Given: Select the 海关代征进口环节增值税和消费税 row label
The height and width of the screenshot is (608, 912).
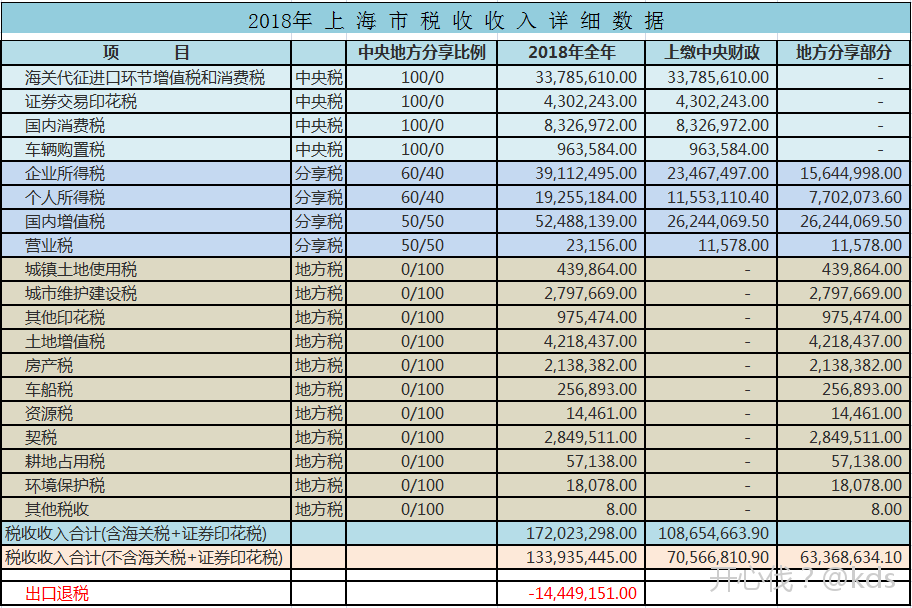Looking at the screenshot, I should point(145,77).
